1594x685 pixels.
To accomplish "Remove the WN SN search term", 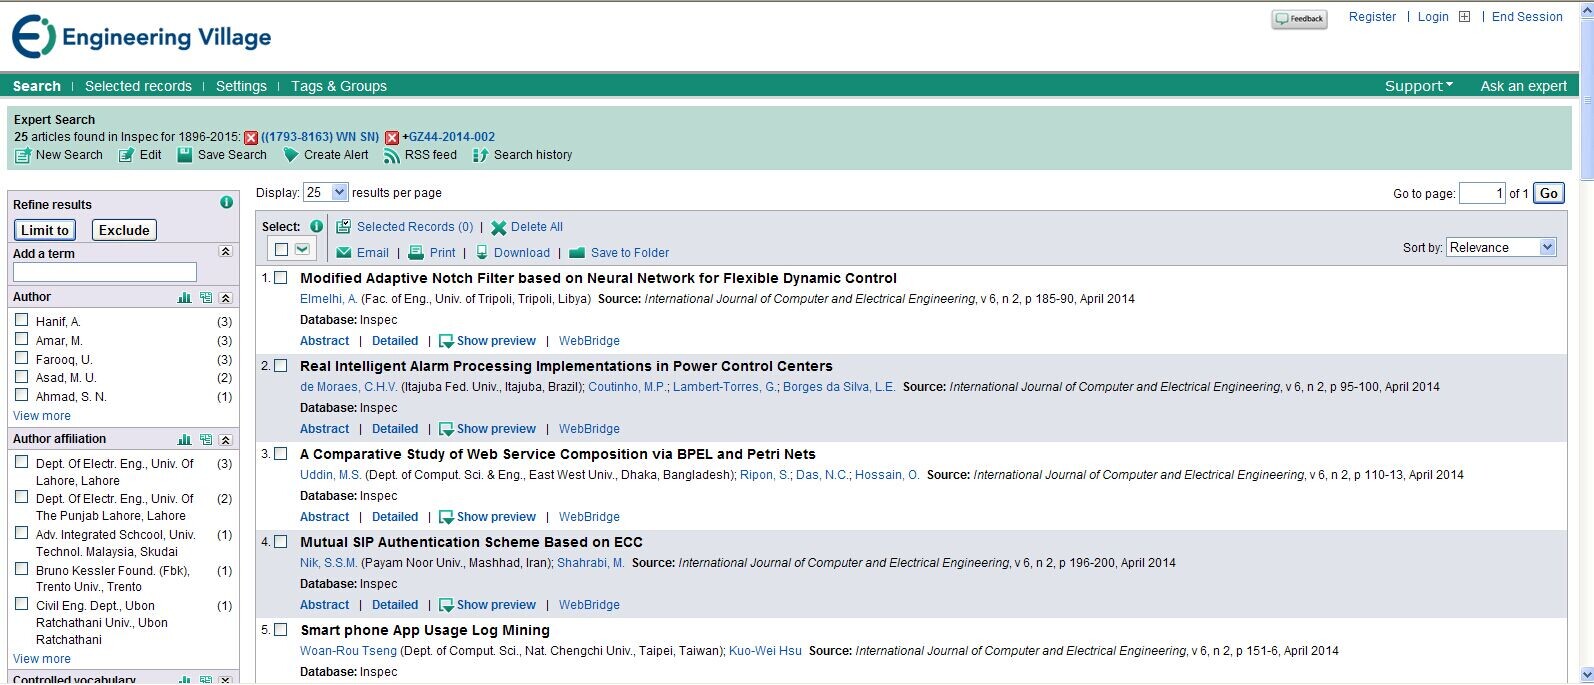I will pyautogui.click(x=251, y=138).
